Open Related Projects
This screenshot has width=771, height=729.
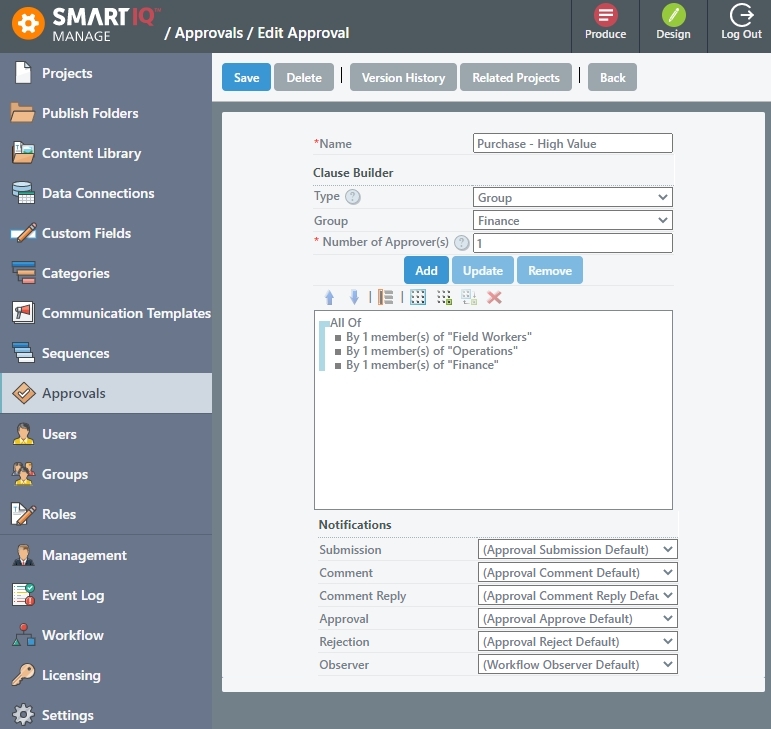click(x=516, y=77)
